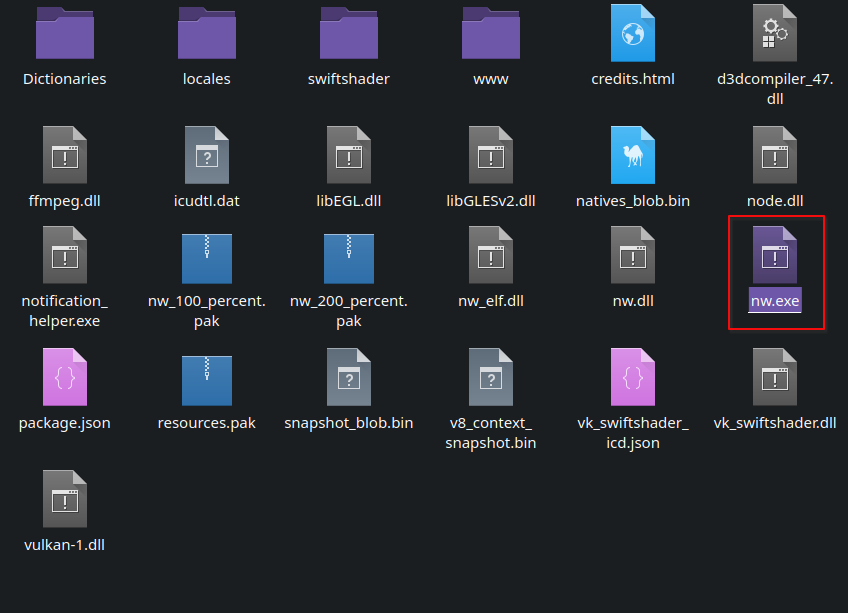
Task: Select the www folder icon
Action: coord(491,33)
